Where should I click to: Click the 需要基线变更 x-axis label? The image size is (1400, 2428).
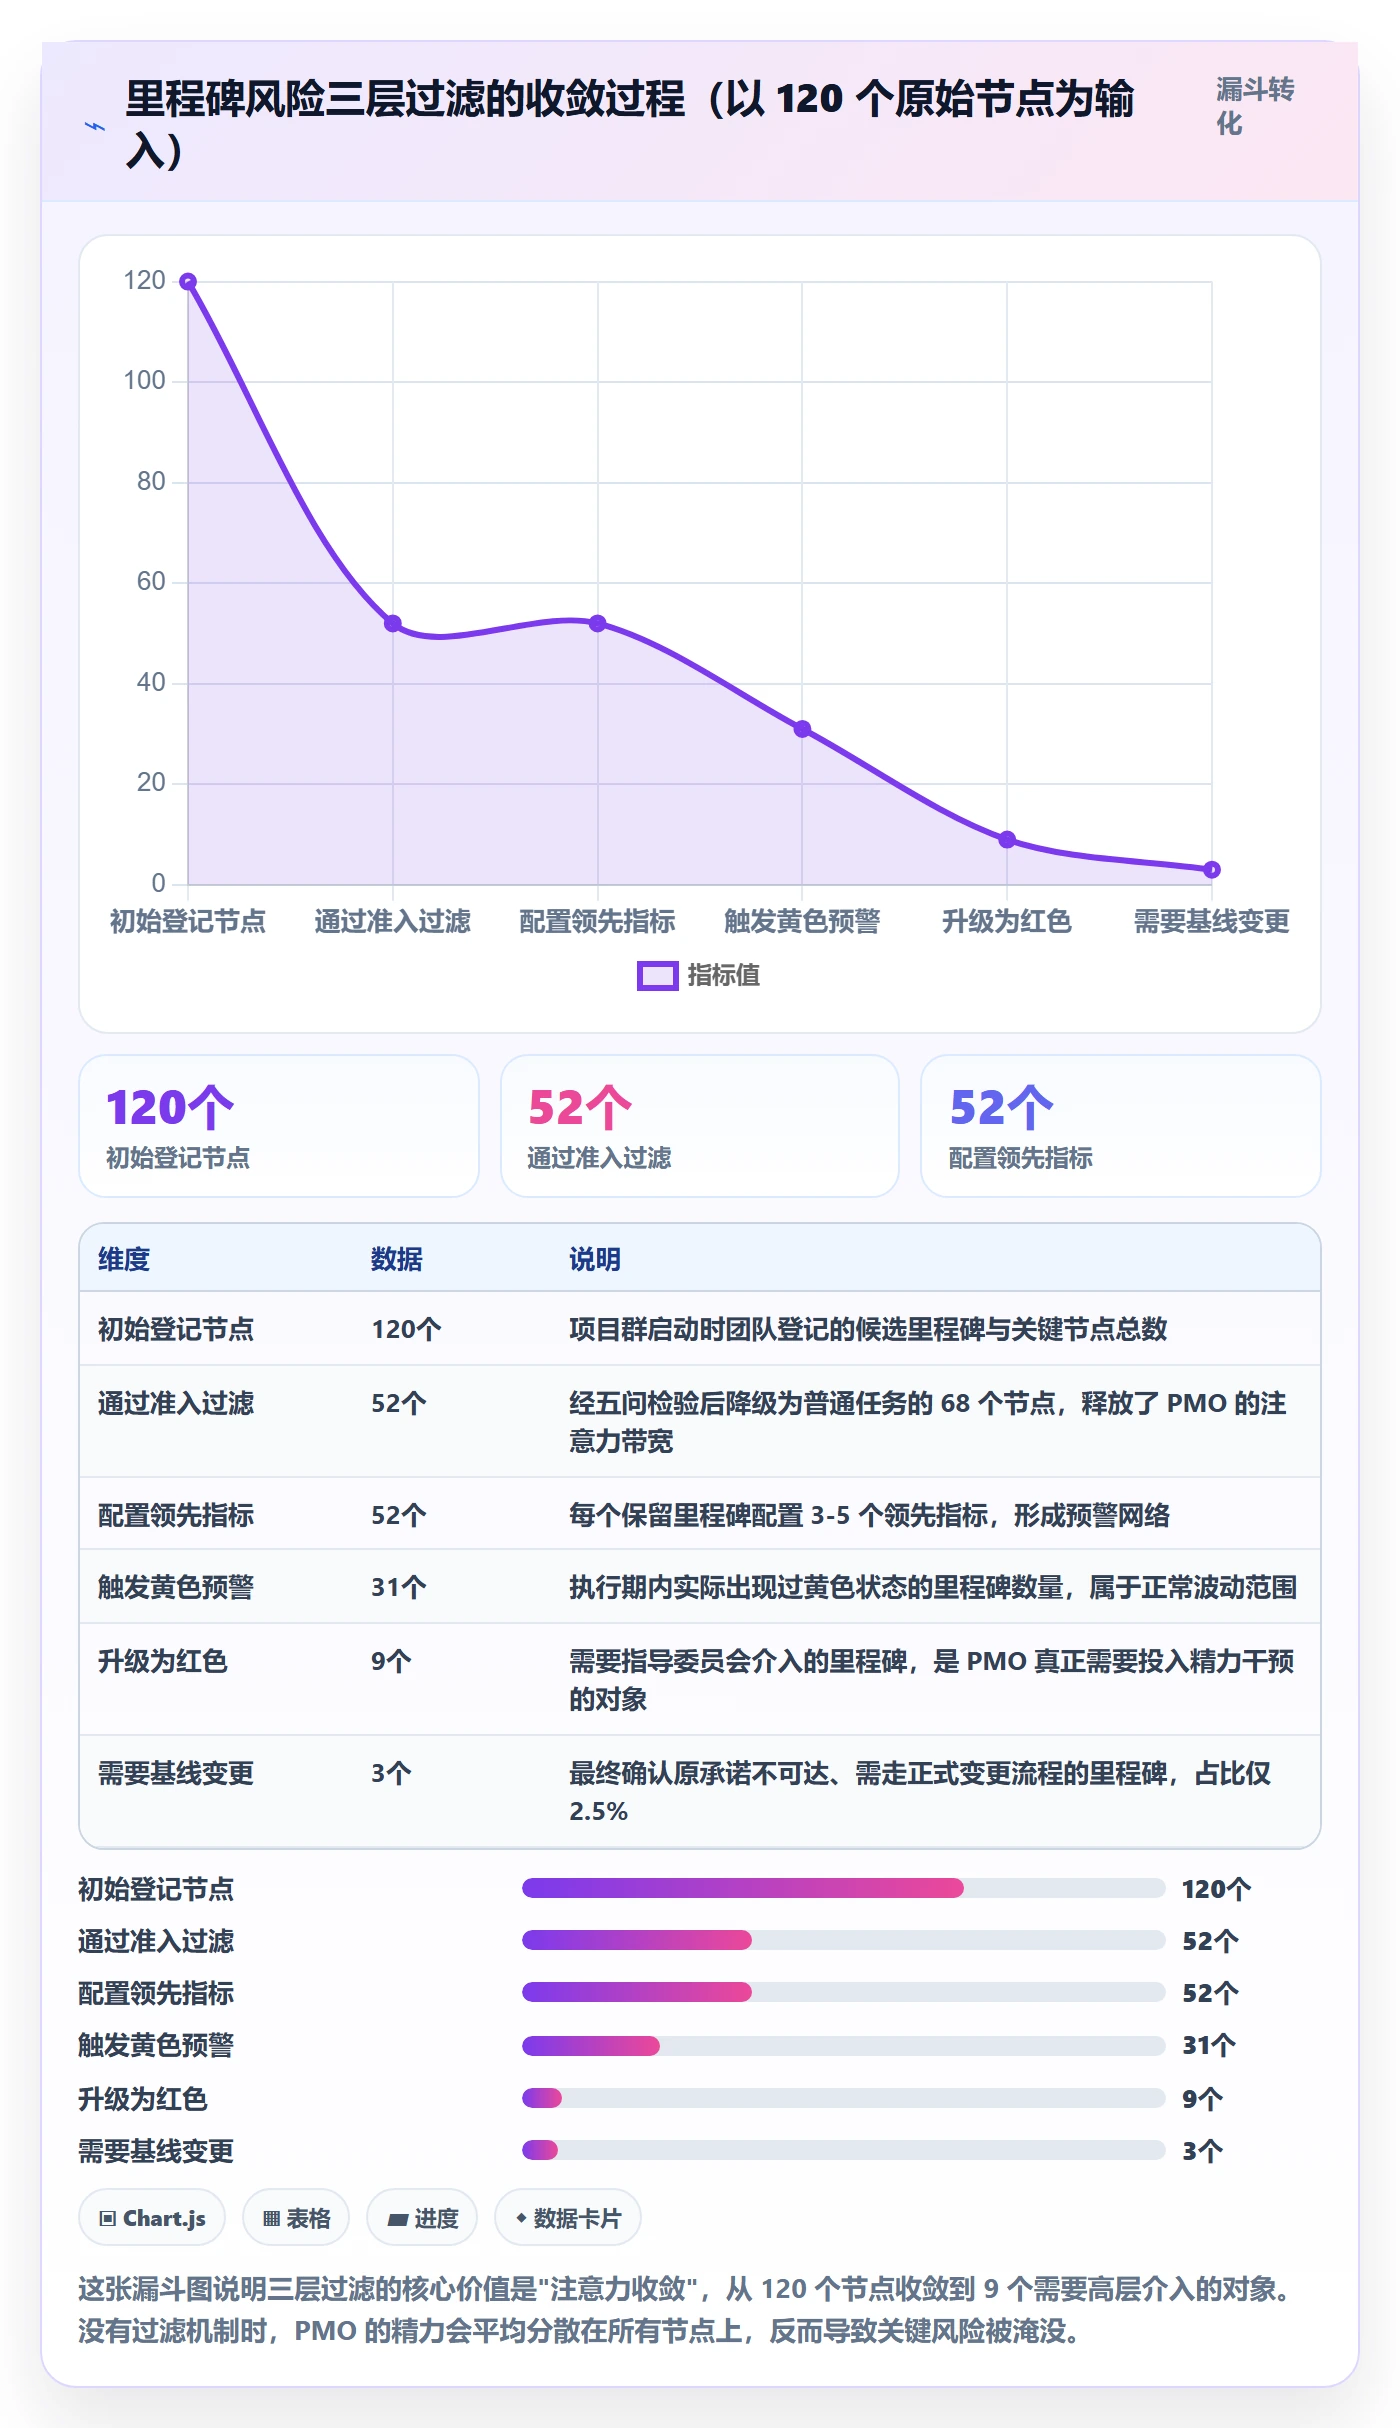coord(1212,921)
